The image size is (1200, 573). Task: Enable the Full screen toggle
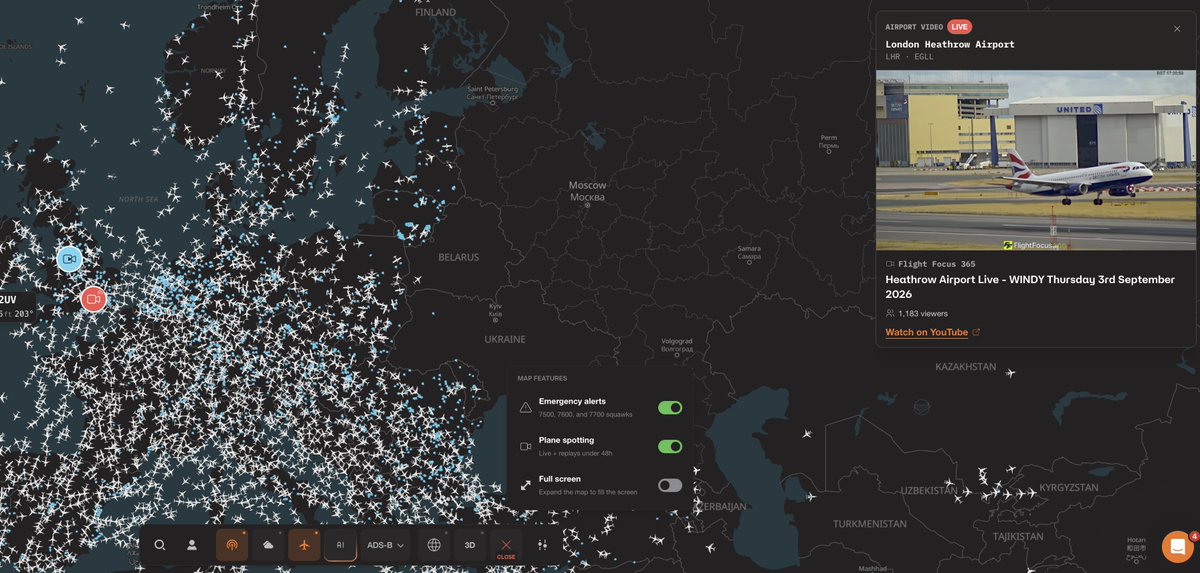[x=670, y=485]
